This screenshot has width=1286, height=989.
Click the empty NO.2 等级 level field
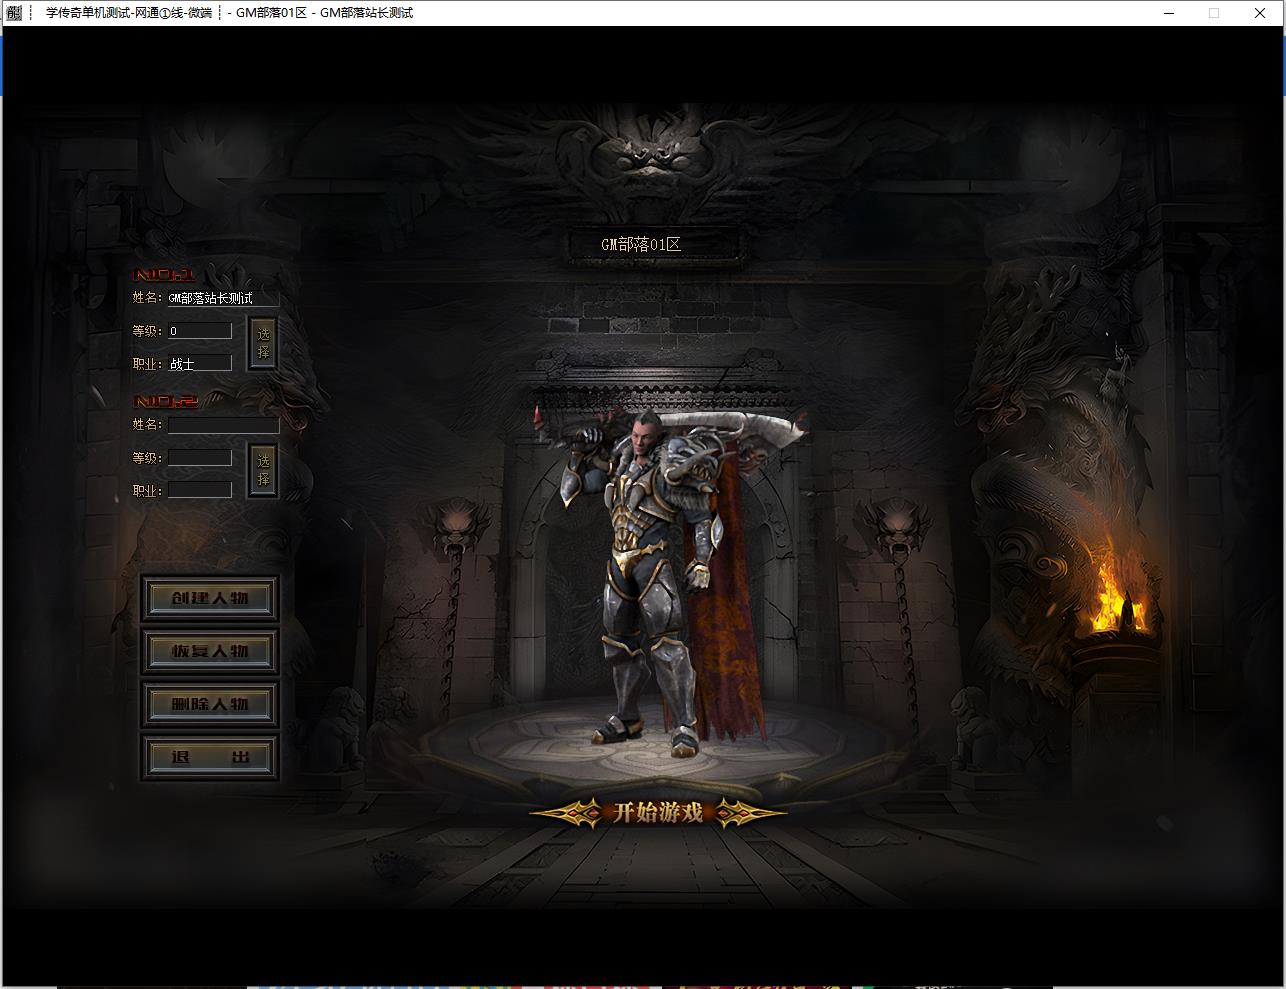[200, 458]
